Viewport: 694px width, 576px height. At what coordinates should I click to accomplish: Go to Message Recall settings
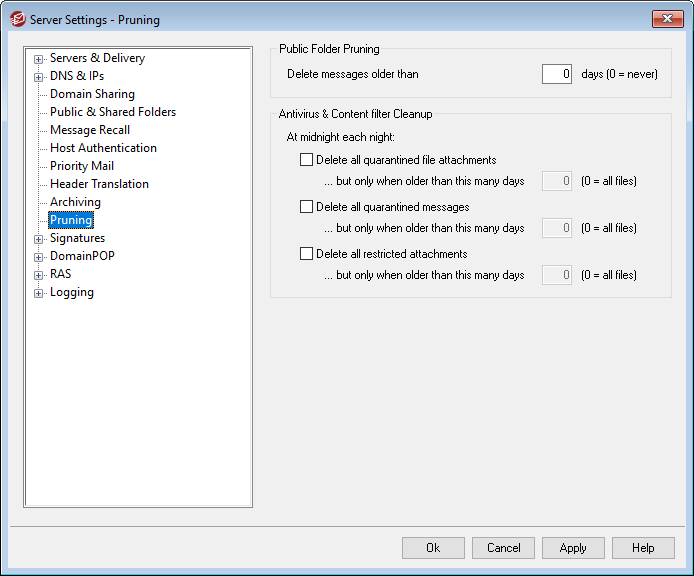89,130
